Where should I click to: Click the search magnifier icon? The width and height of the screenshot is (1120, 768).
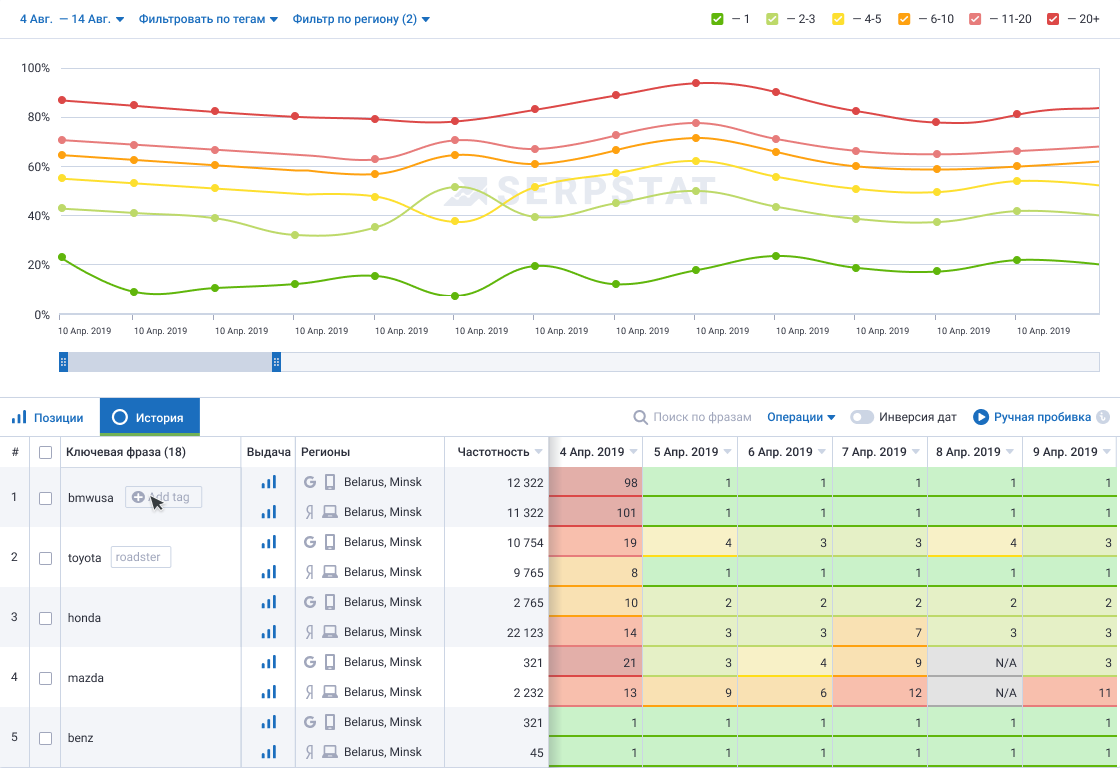[x=641, y=417]
